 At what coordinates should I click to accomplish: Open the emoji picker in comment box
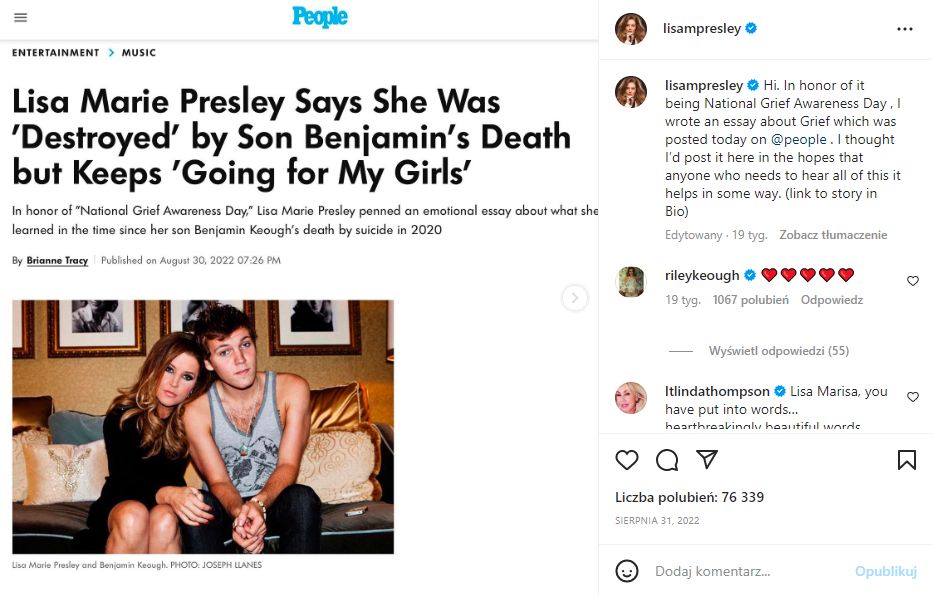(627, 571)
